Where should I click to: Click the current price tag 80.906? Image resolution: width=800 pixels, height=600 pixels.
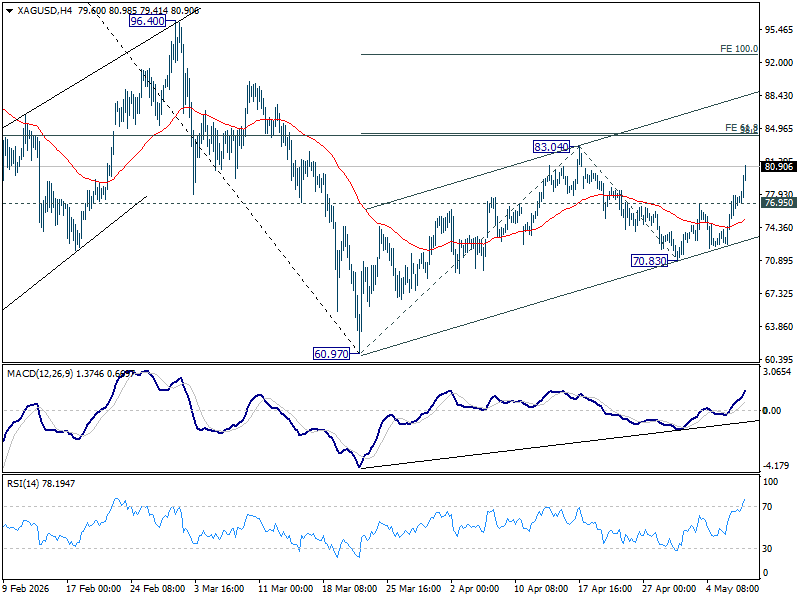779,166
